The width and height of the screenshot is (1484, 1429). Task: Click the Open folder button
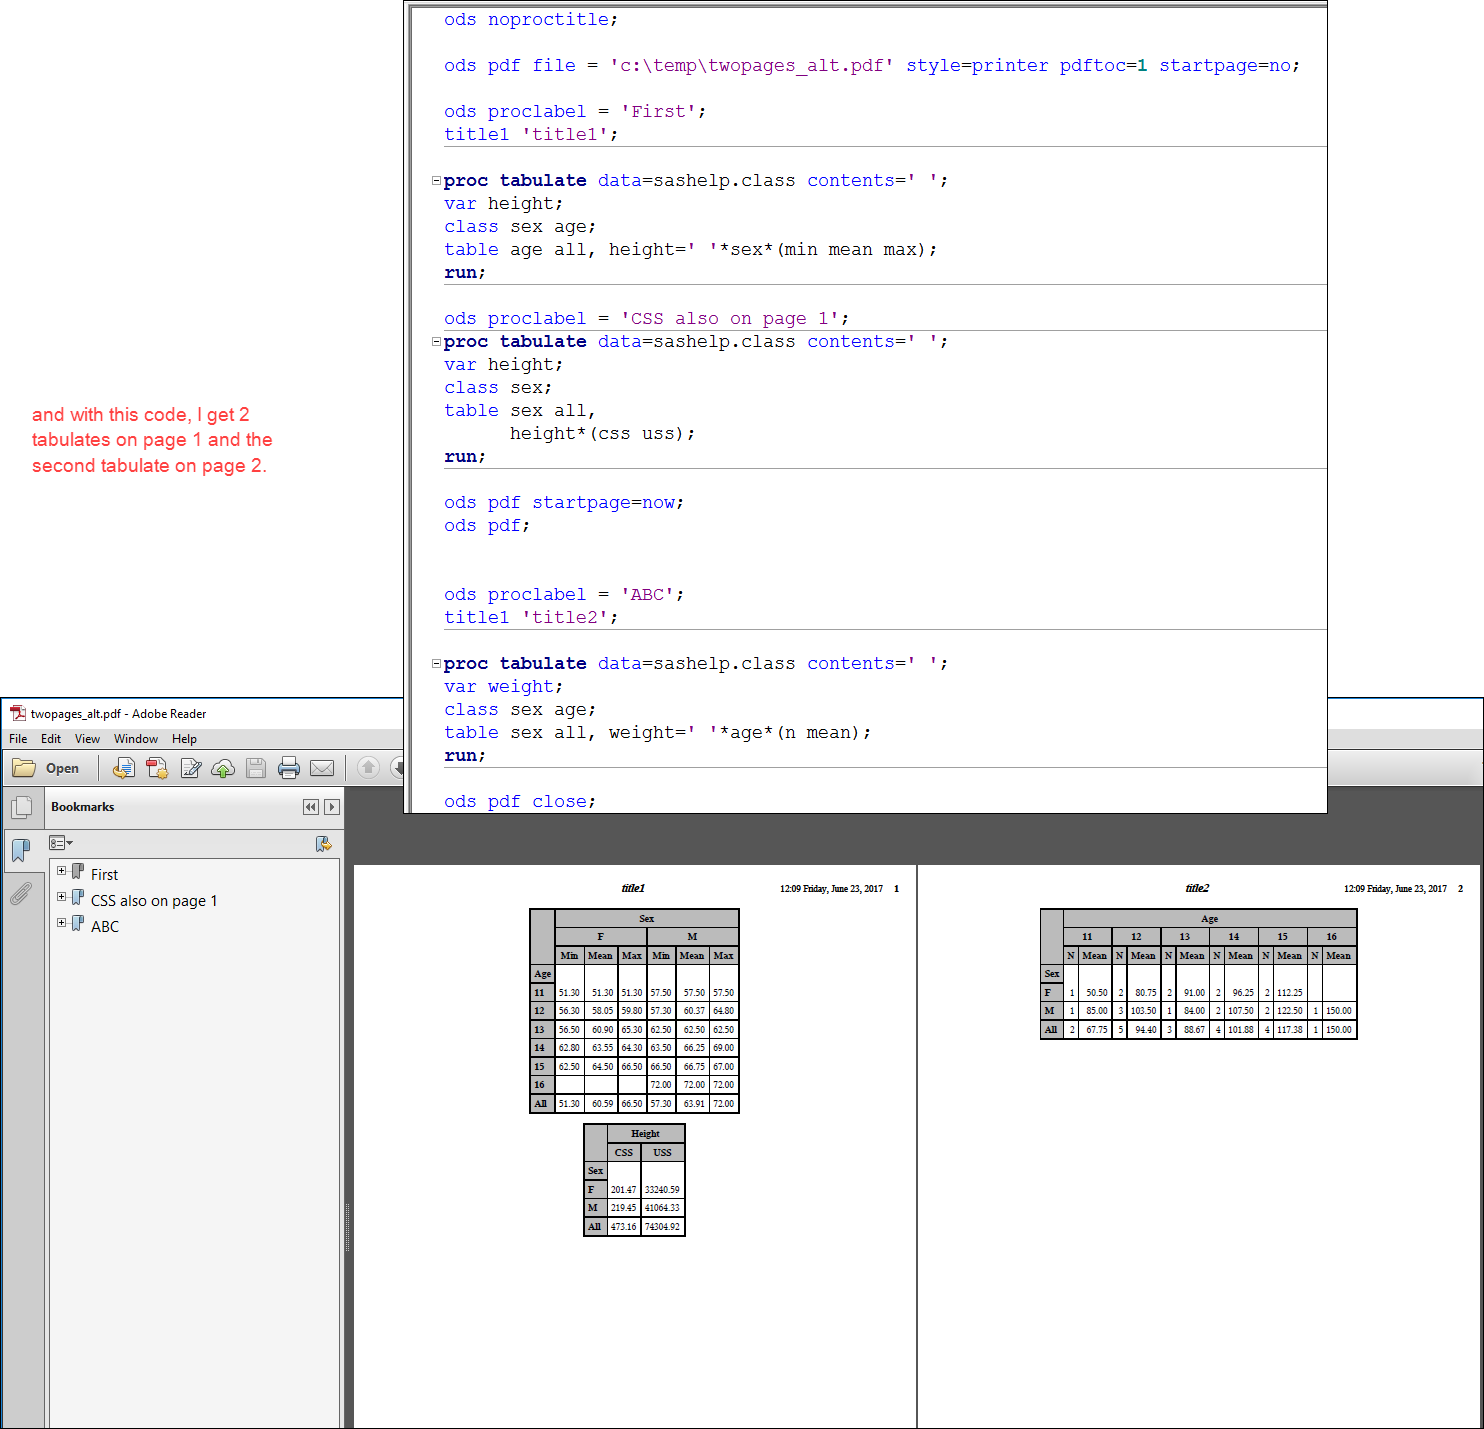46,768
